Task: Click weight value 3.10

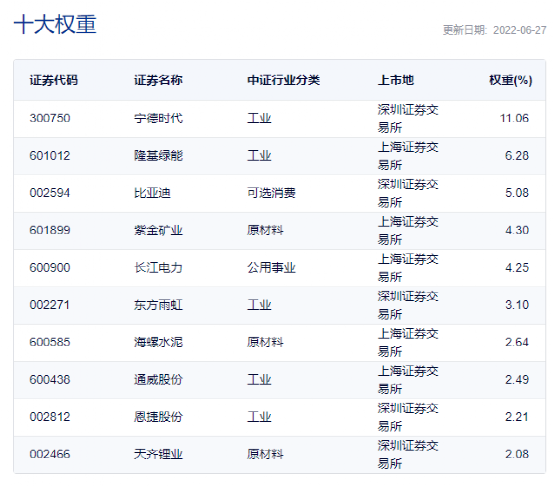Action: click(x=517, y=305)
